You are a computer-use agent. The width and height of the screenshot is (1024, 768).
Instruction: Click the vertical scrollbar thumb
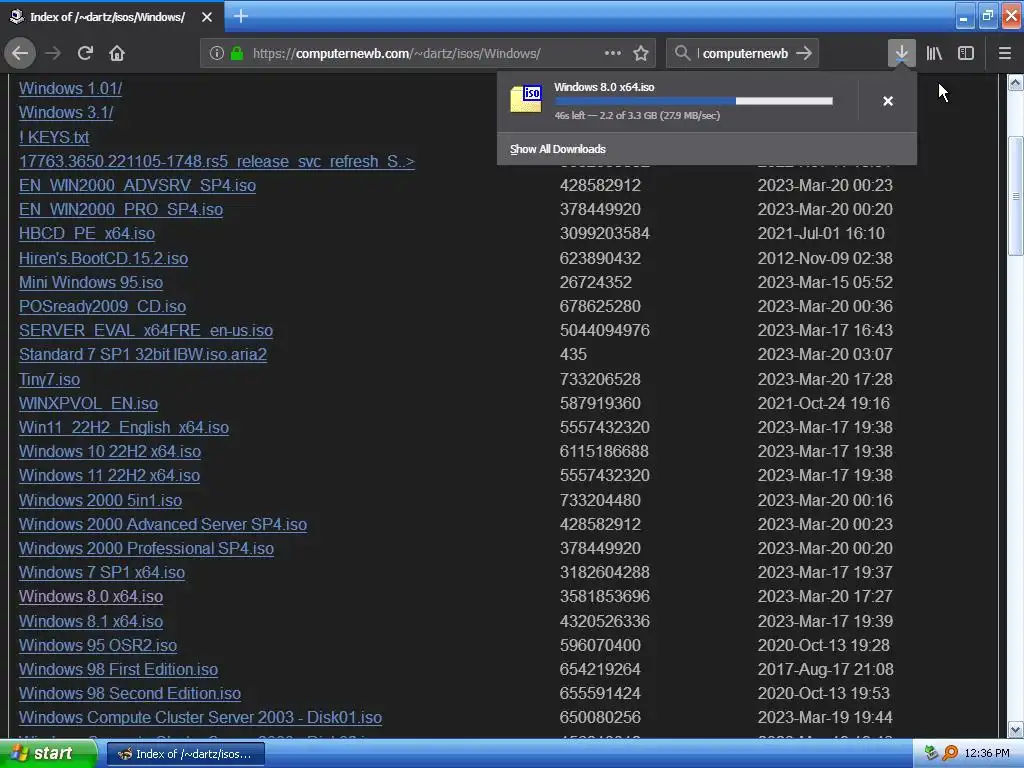(1016, 196)
